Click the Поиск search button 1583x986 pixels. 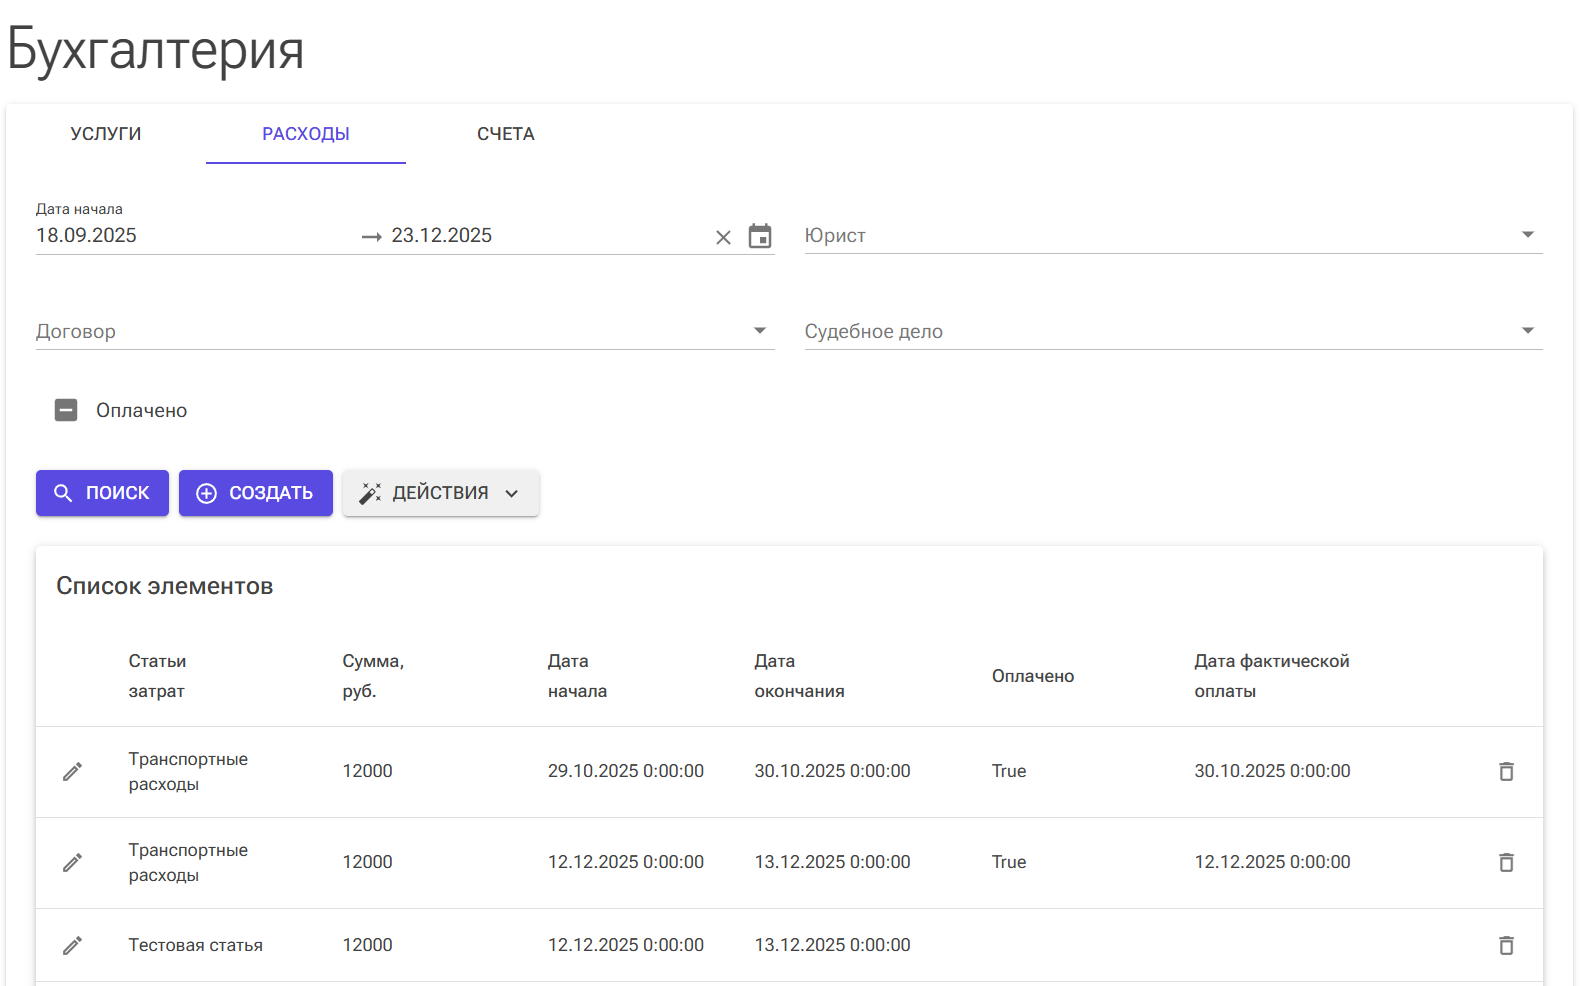click(102, 493)
